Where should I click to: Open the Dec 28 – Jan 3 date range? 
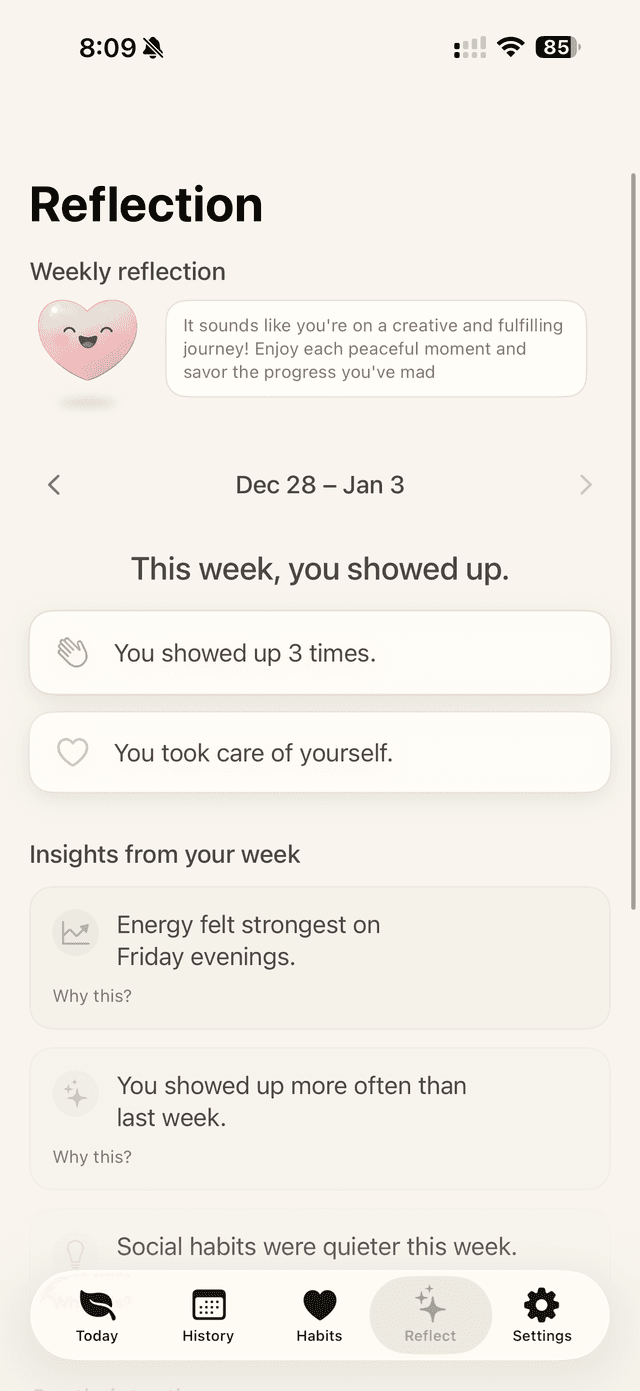coord(320,485)
